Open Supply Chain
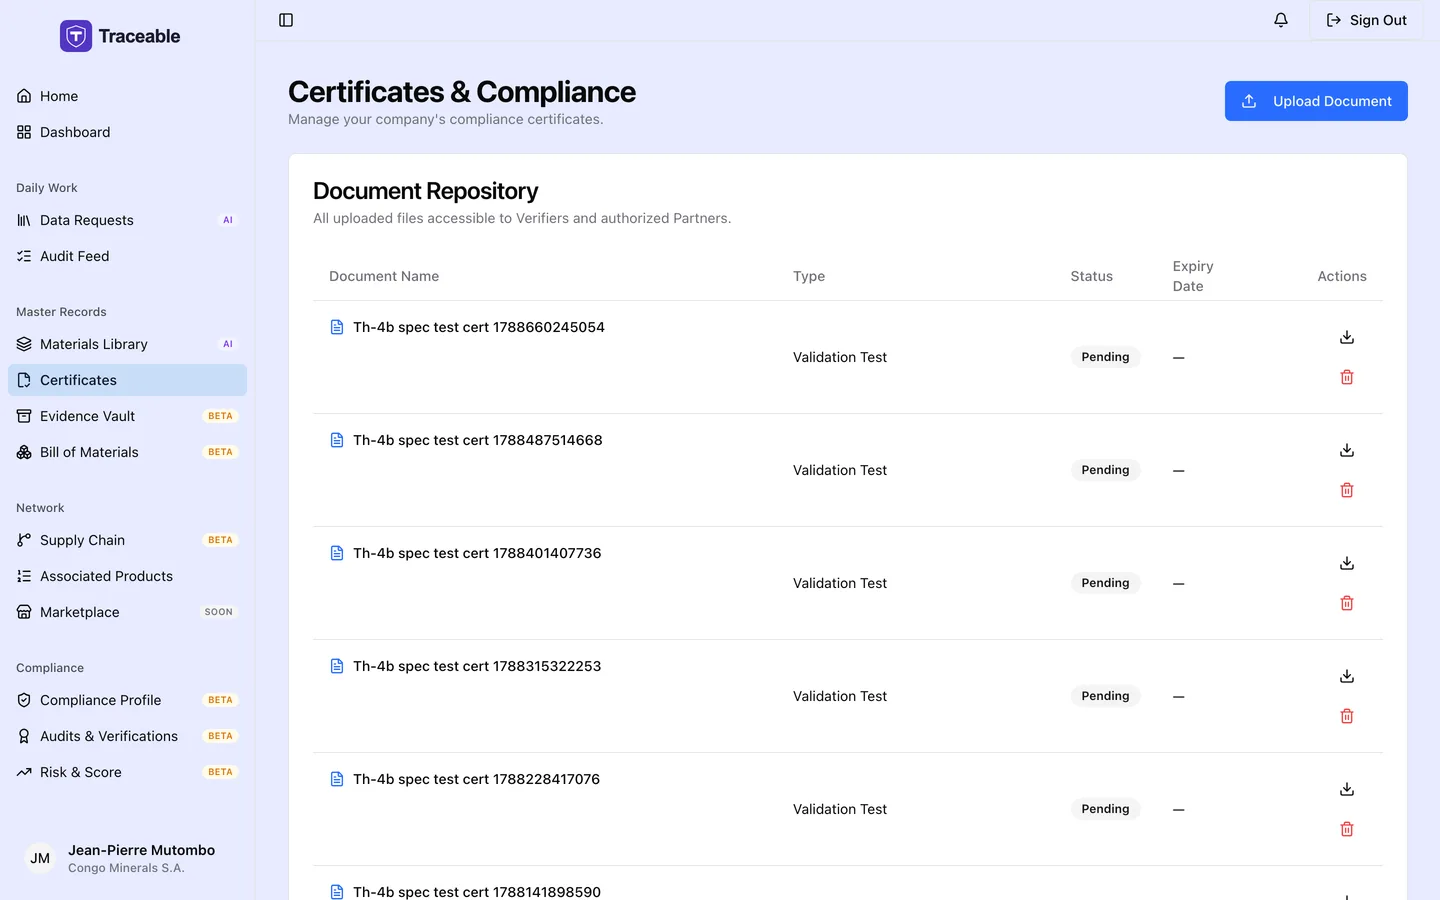Screen dimensions: 1440x900 pyautogui.click(x=127, y=540)
